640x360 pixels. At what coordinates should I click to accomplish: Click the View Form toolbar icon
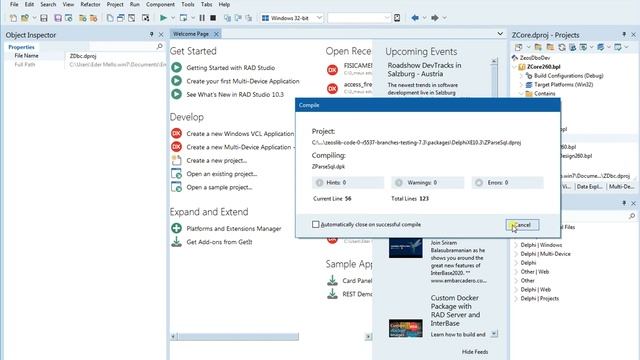[x=121, y=18]
